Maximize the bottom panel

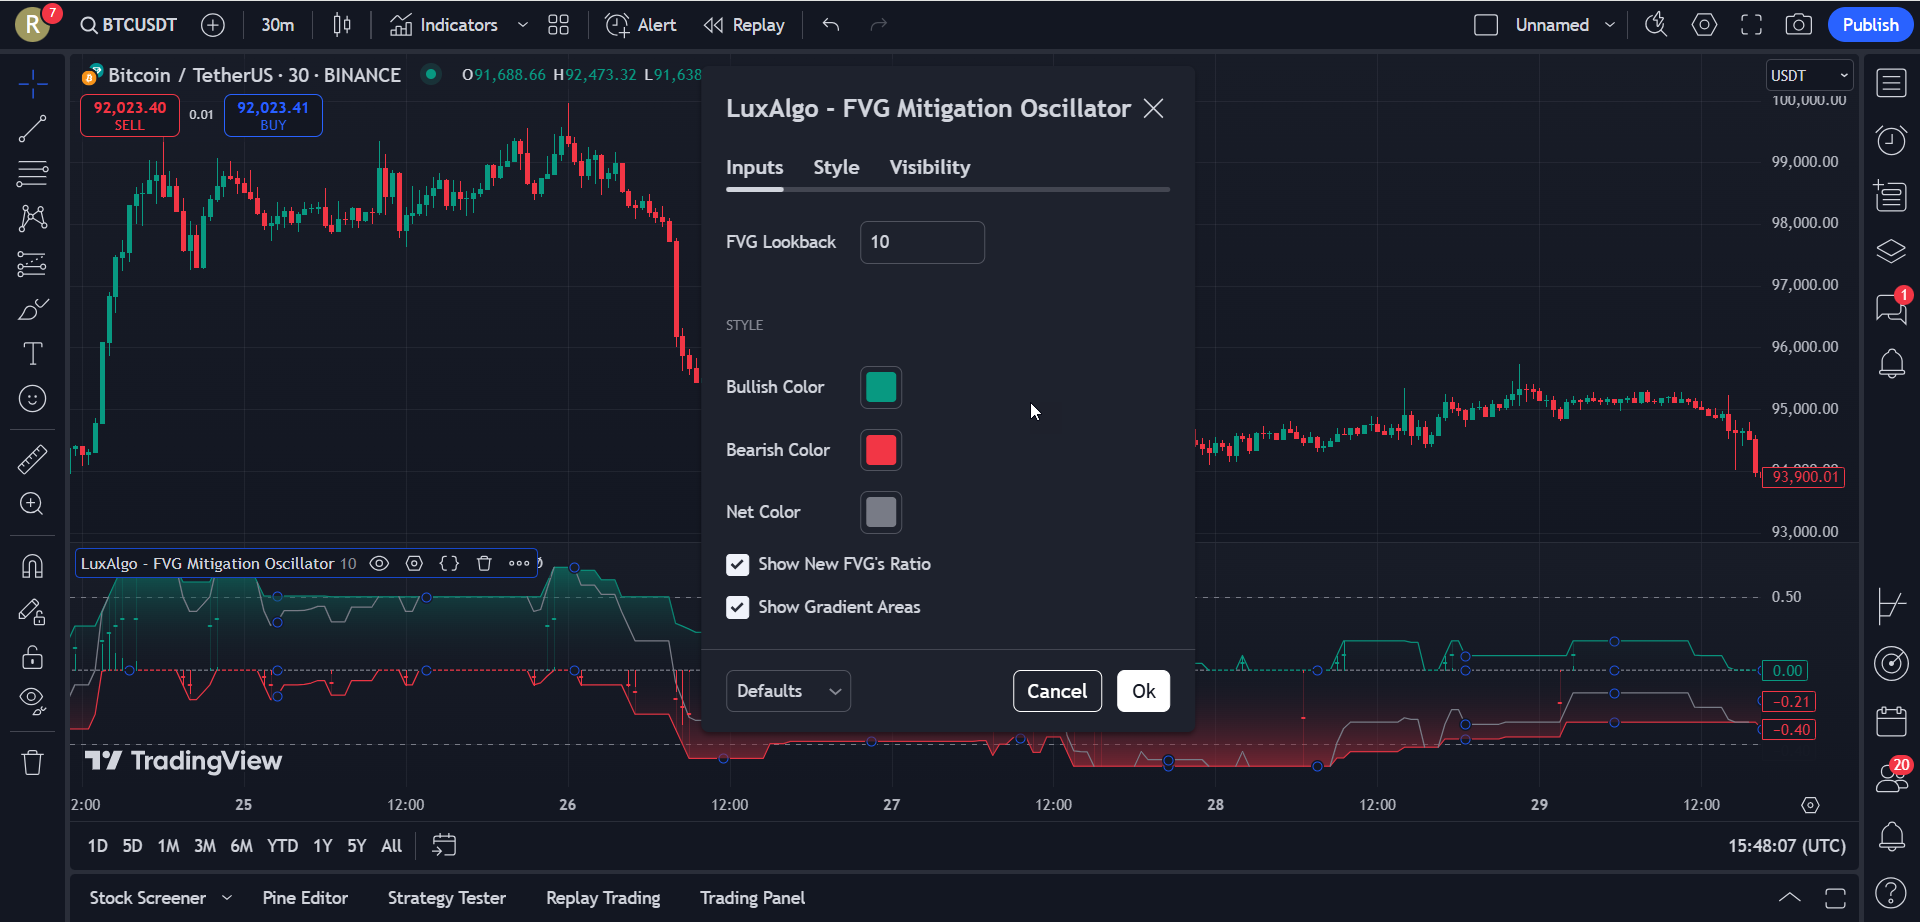tap(1835, 898)
